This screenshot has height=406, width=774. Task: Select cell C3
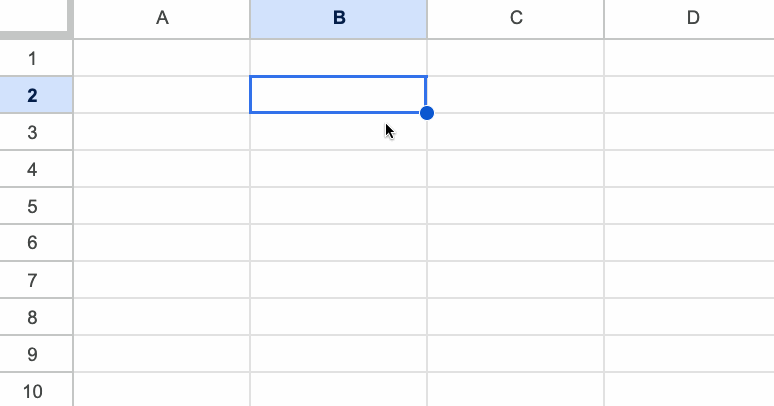click(516, 132)
